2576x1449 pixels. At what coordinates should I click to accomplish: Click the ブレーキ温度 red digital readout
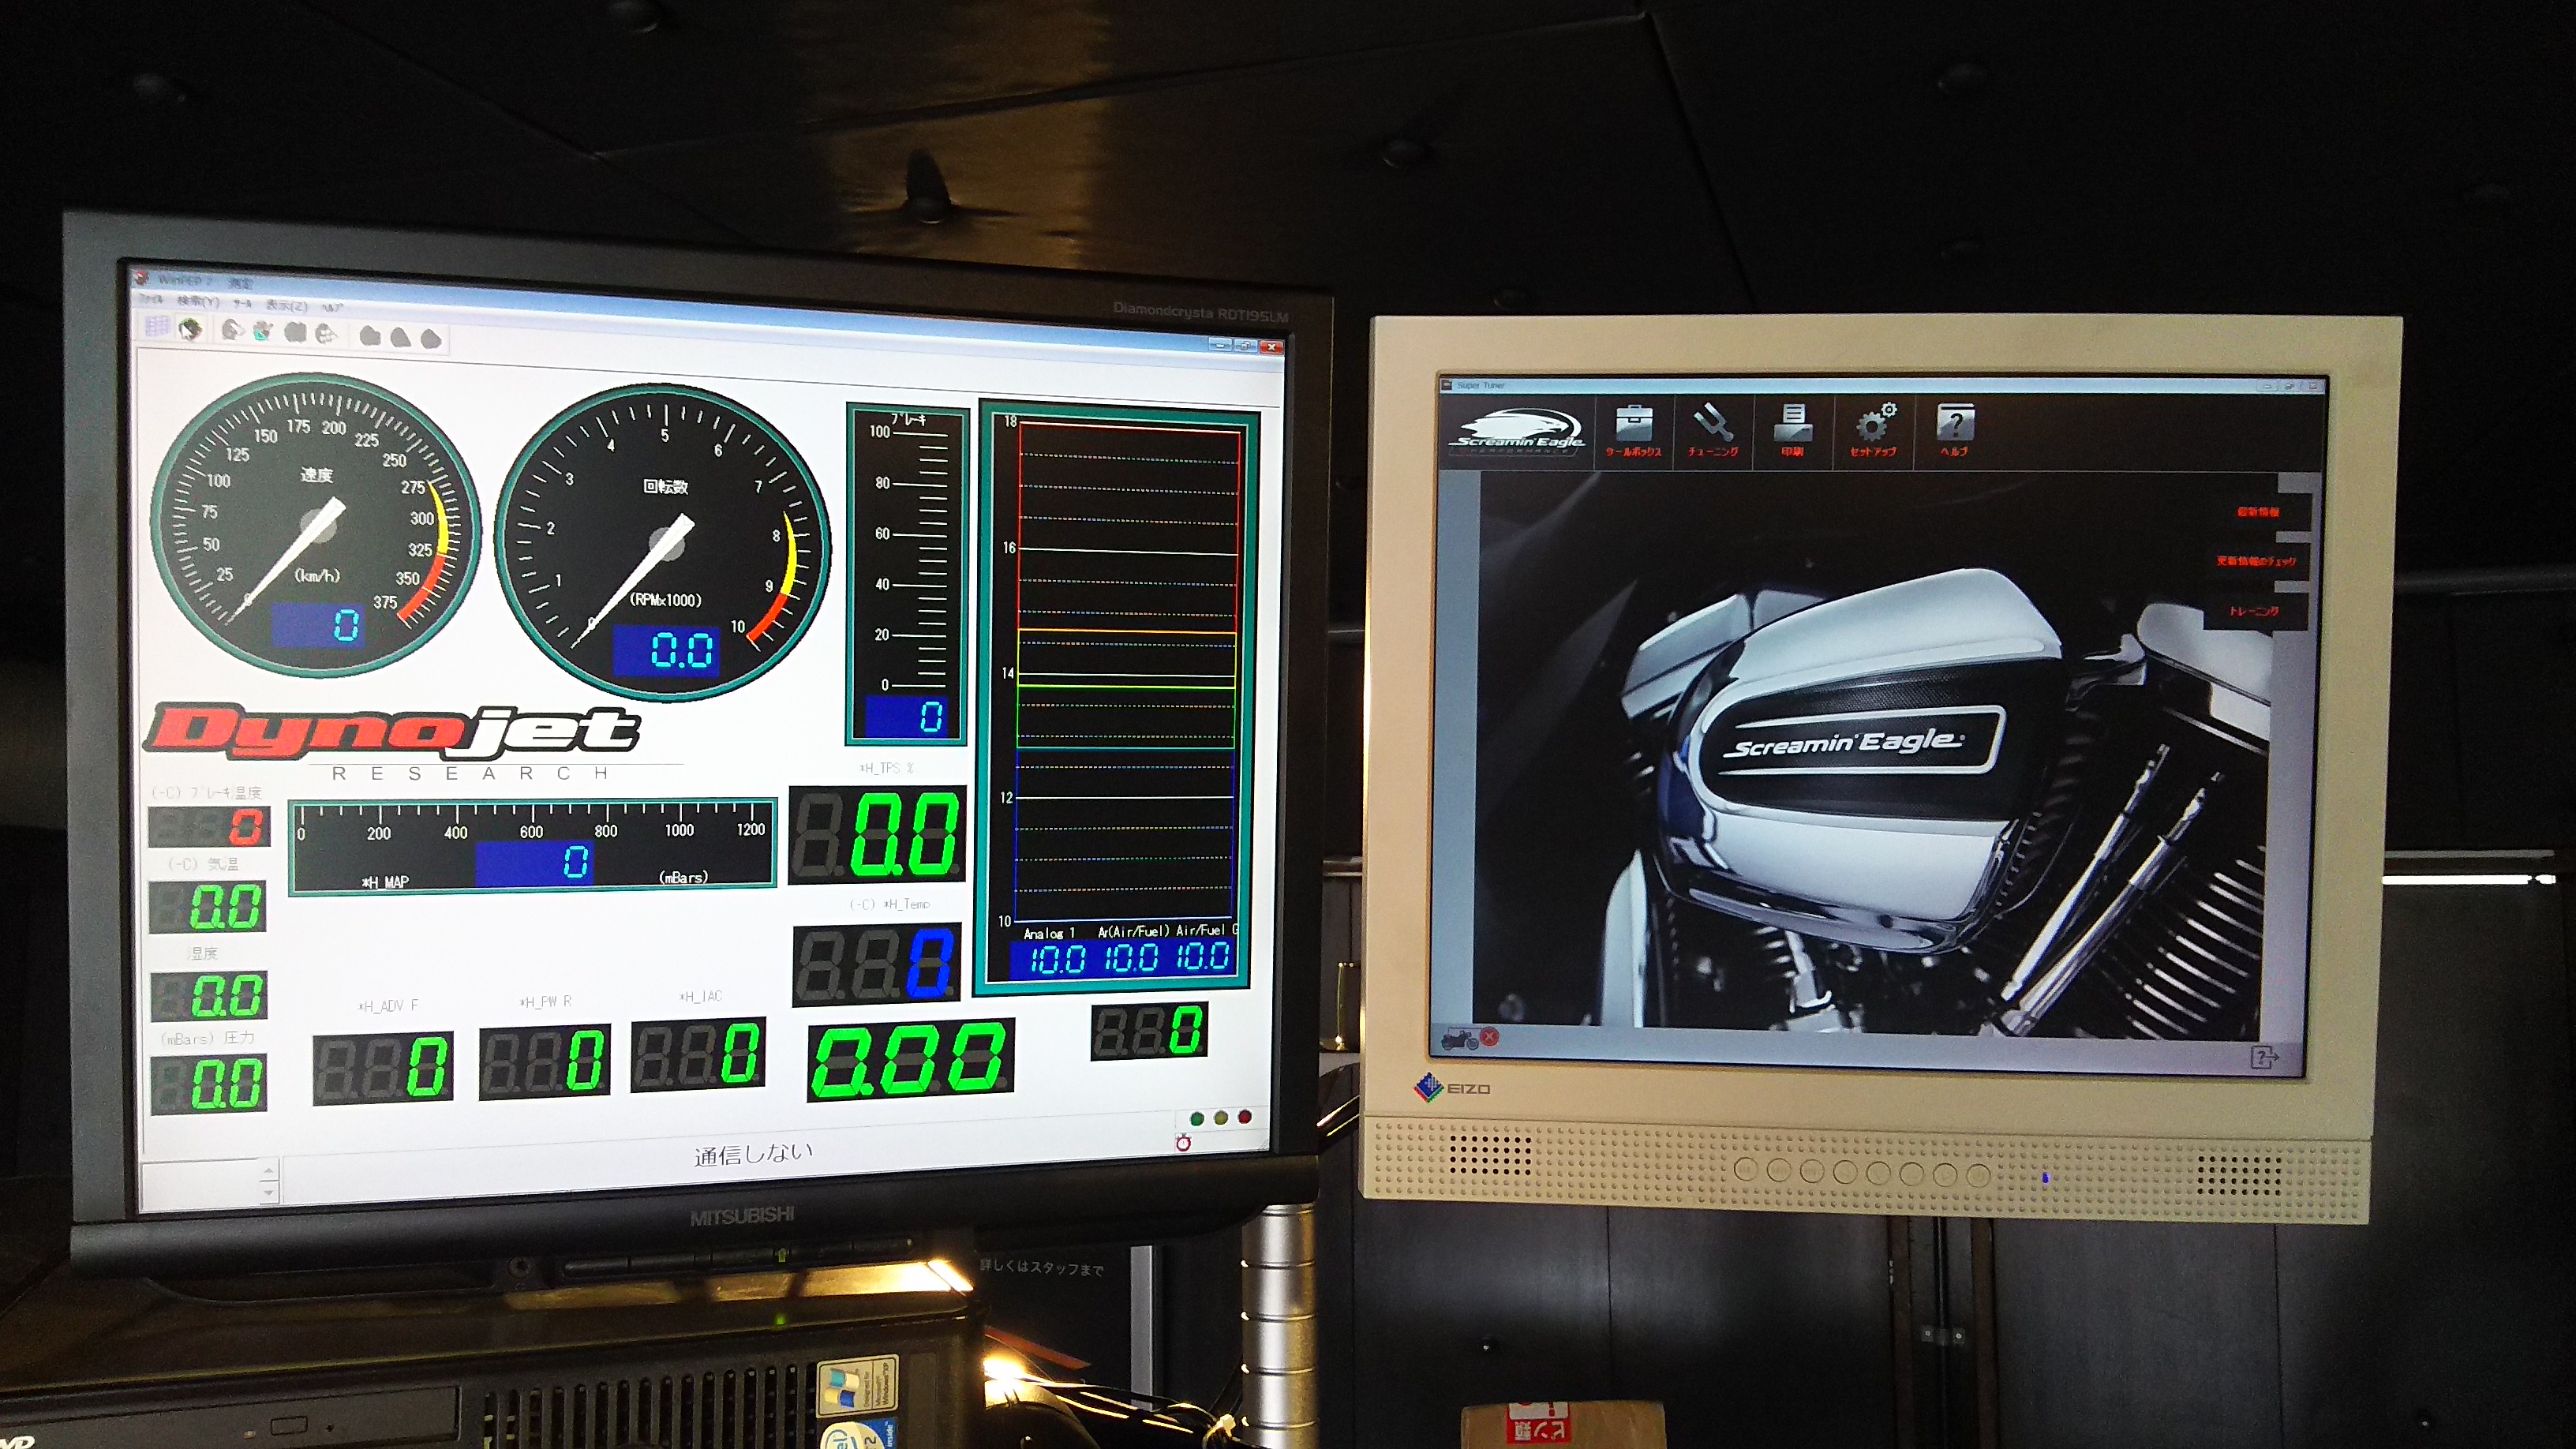click(209, 826)
